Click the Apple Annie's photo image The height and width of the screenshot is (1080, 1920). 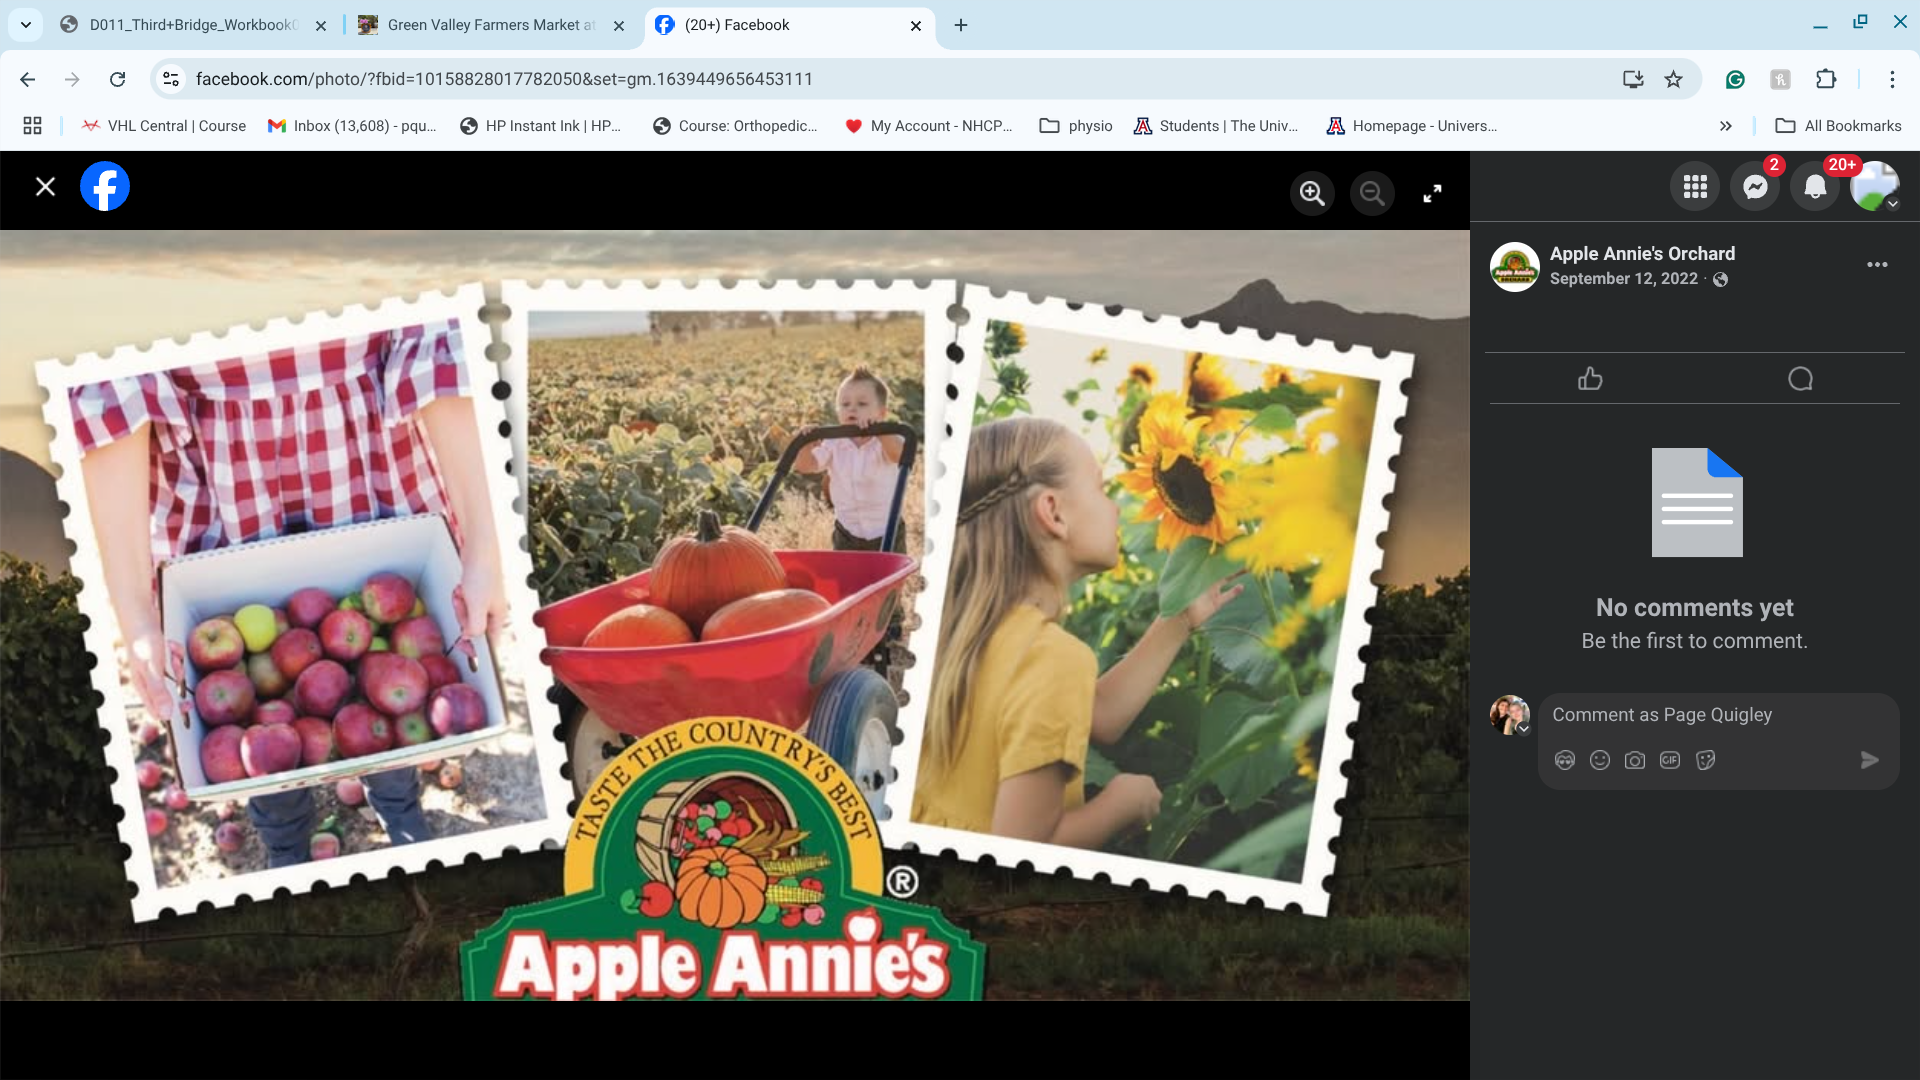[735, 616]
